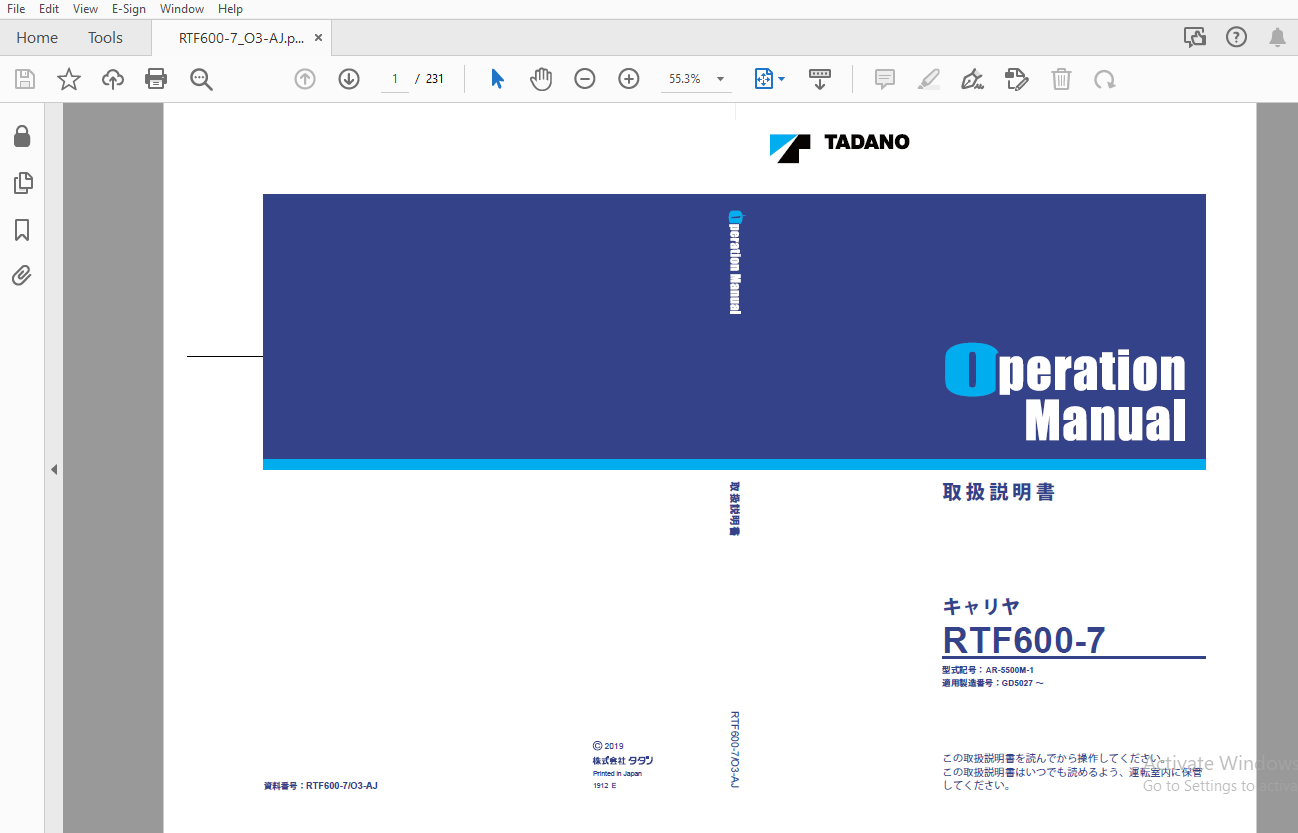1298x833 pixels.
Task: Click the Printed in Japan text
Action: coord(617,773)
